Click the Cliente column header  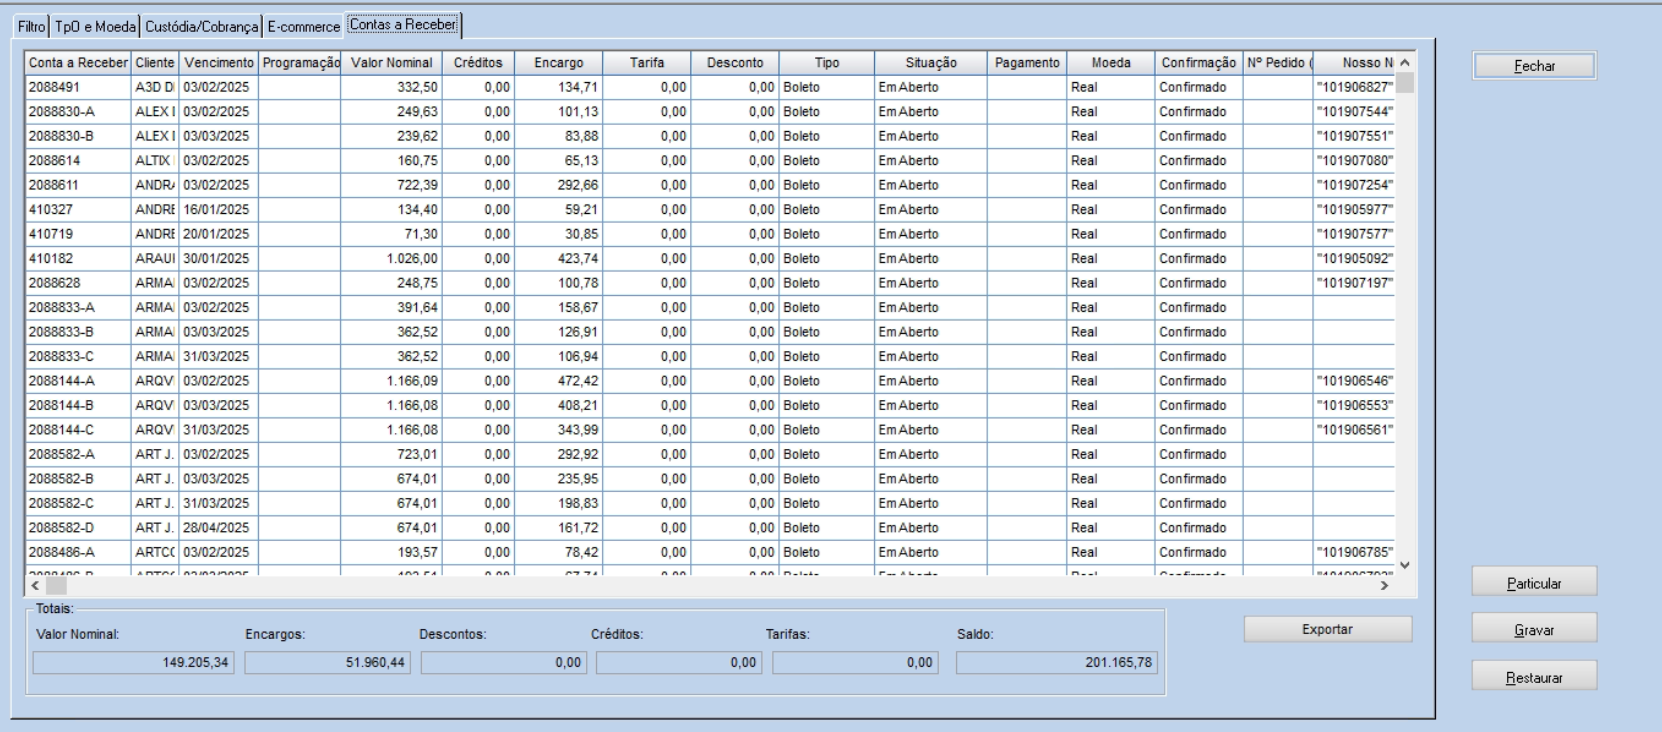pyautogui.click(x=155, y=63)
